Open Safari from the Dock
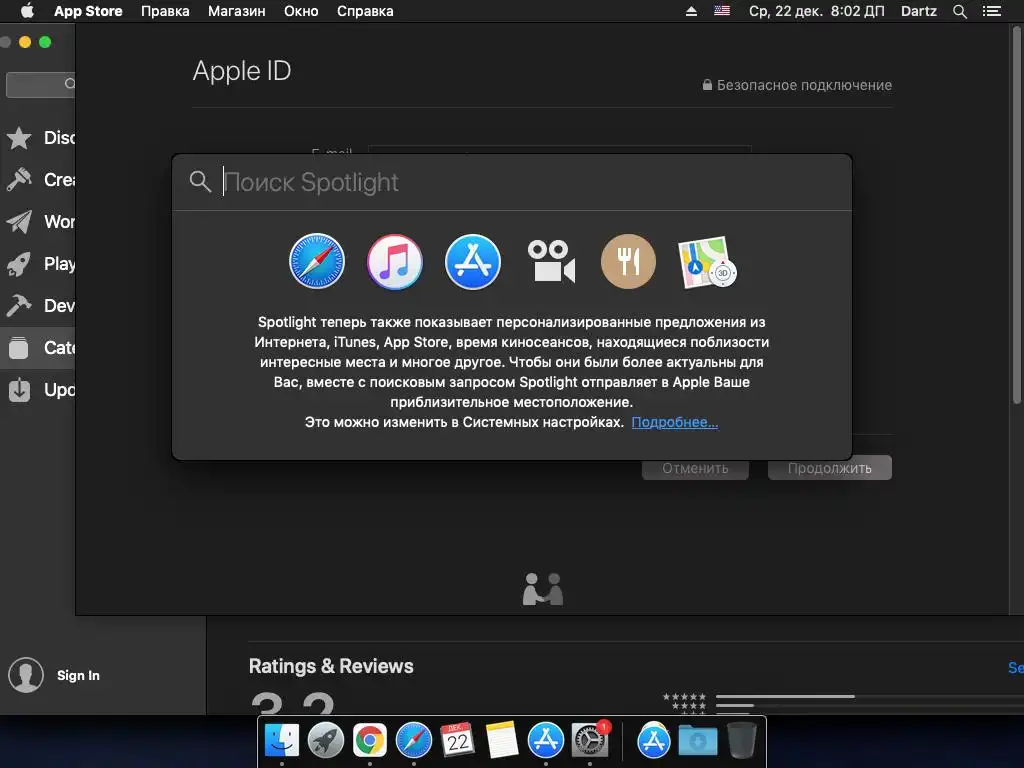Image resolution: width=1024 pixels, height=768 pixels. click(x=413, y=741)
